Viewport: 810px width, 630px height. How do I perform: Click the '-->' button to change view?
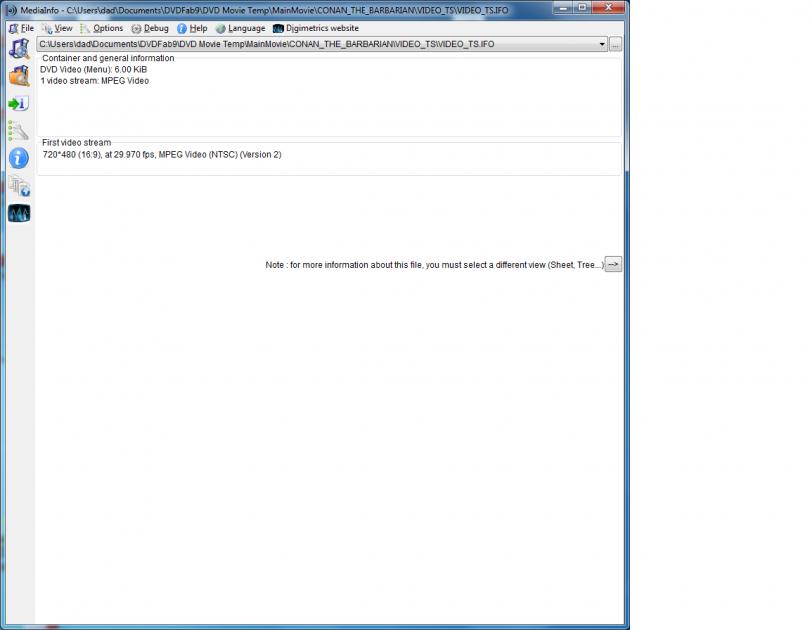click(613, 264)
